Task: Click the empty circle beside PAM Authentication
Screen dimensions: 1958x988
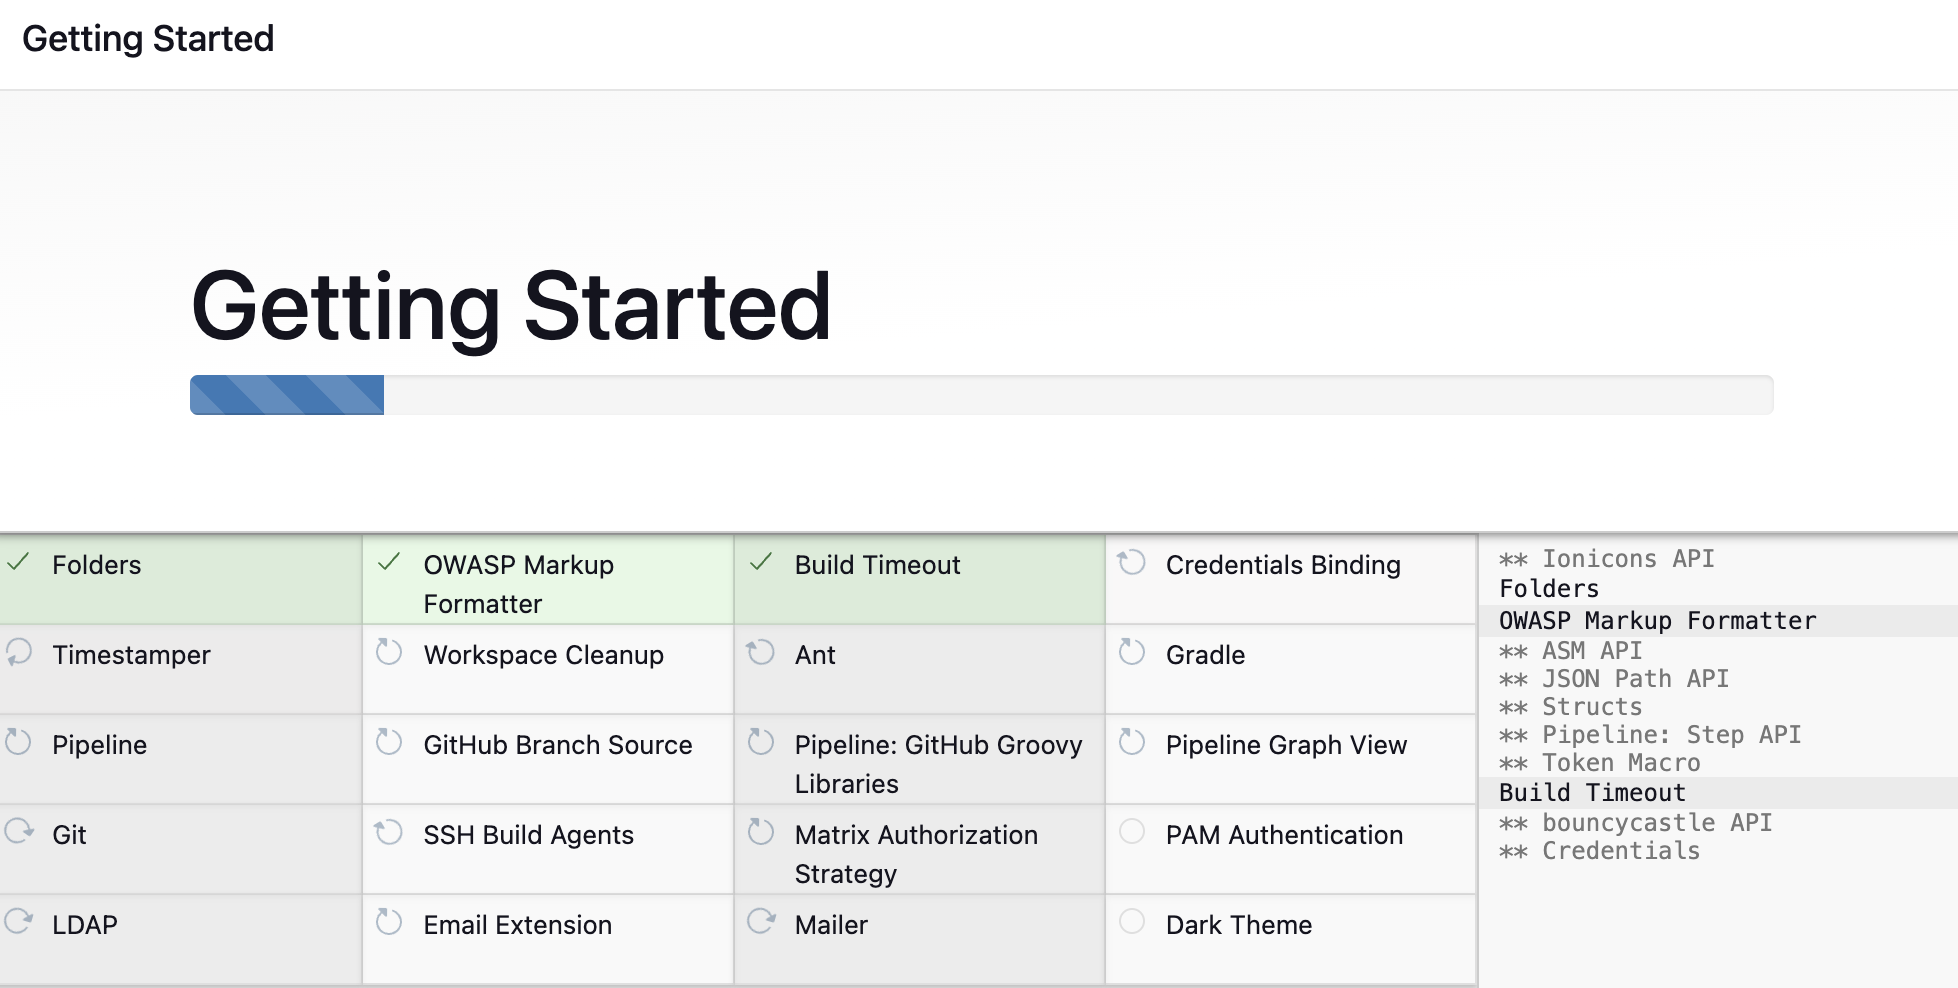Action: [x=1131, y=832]
